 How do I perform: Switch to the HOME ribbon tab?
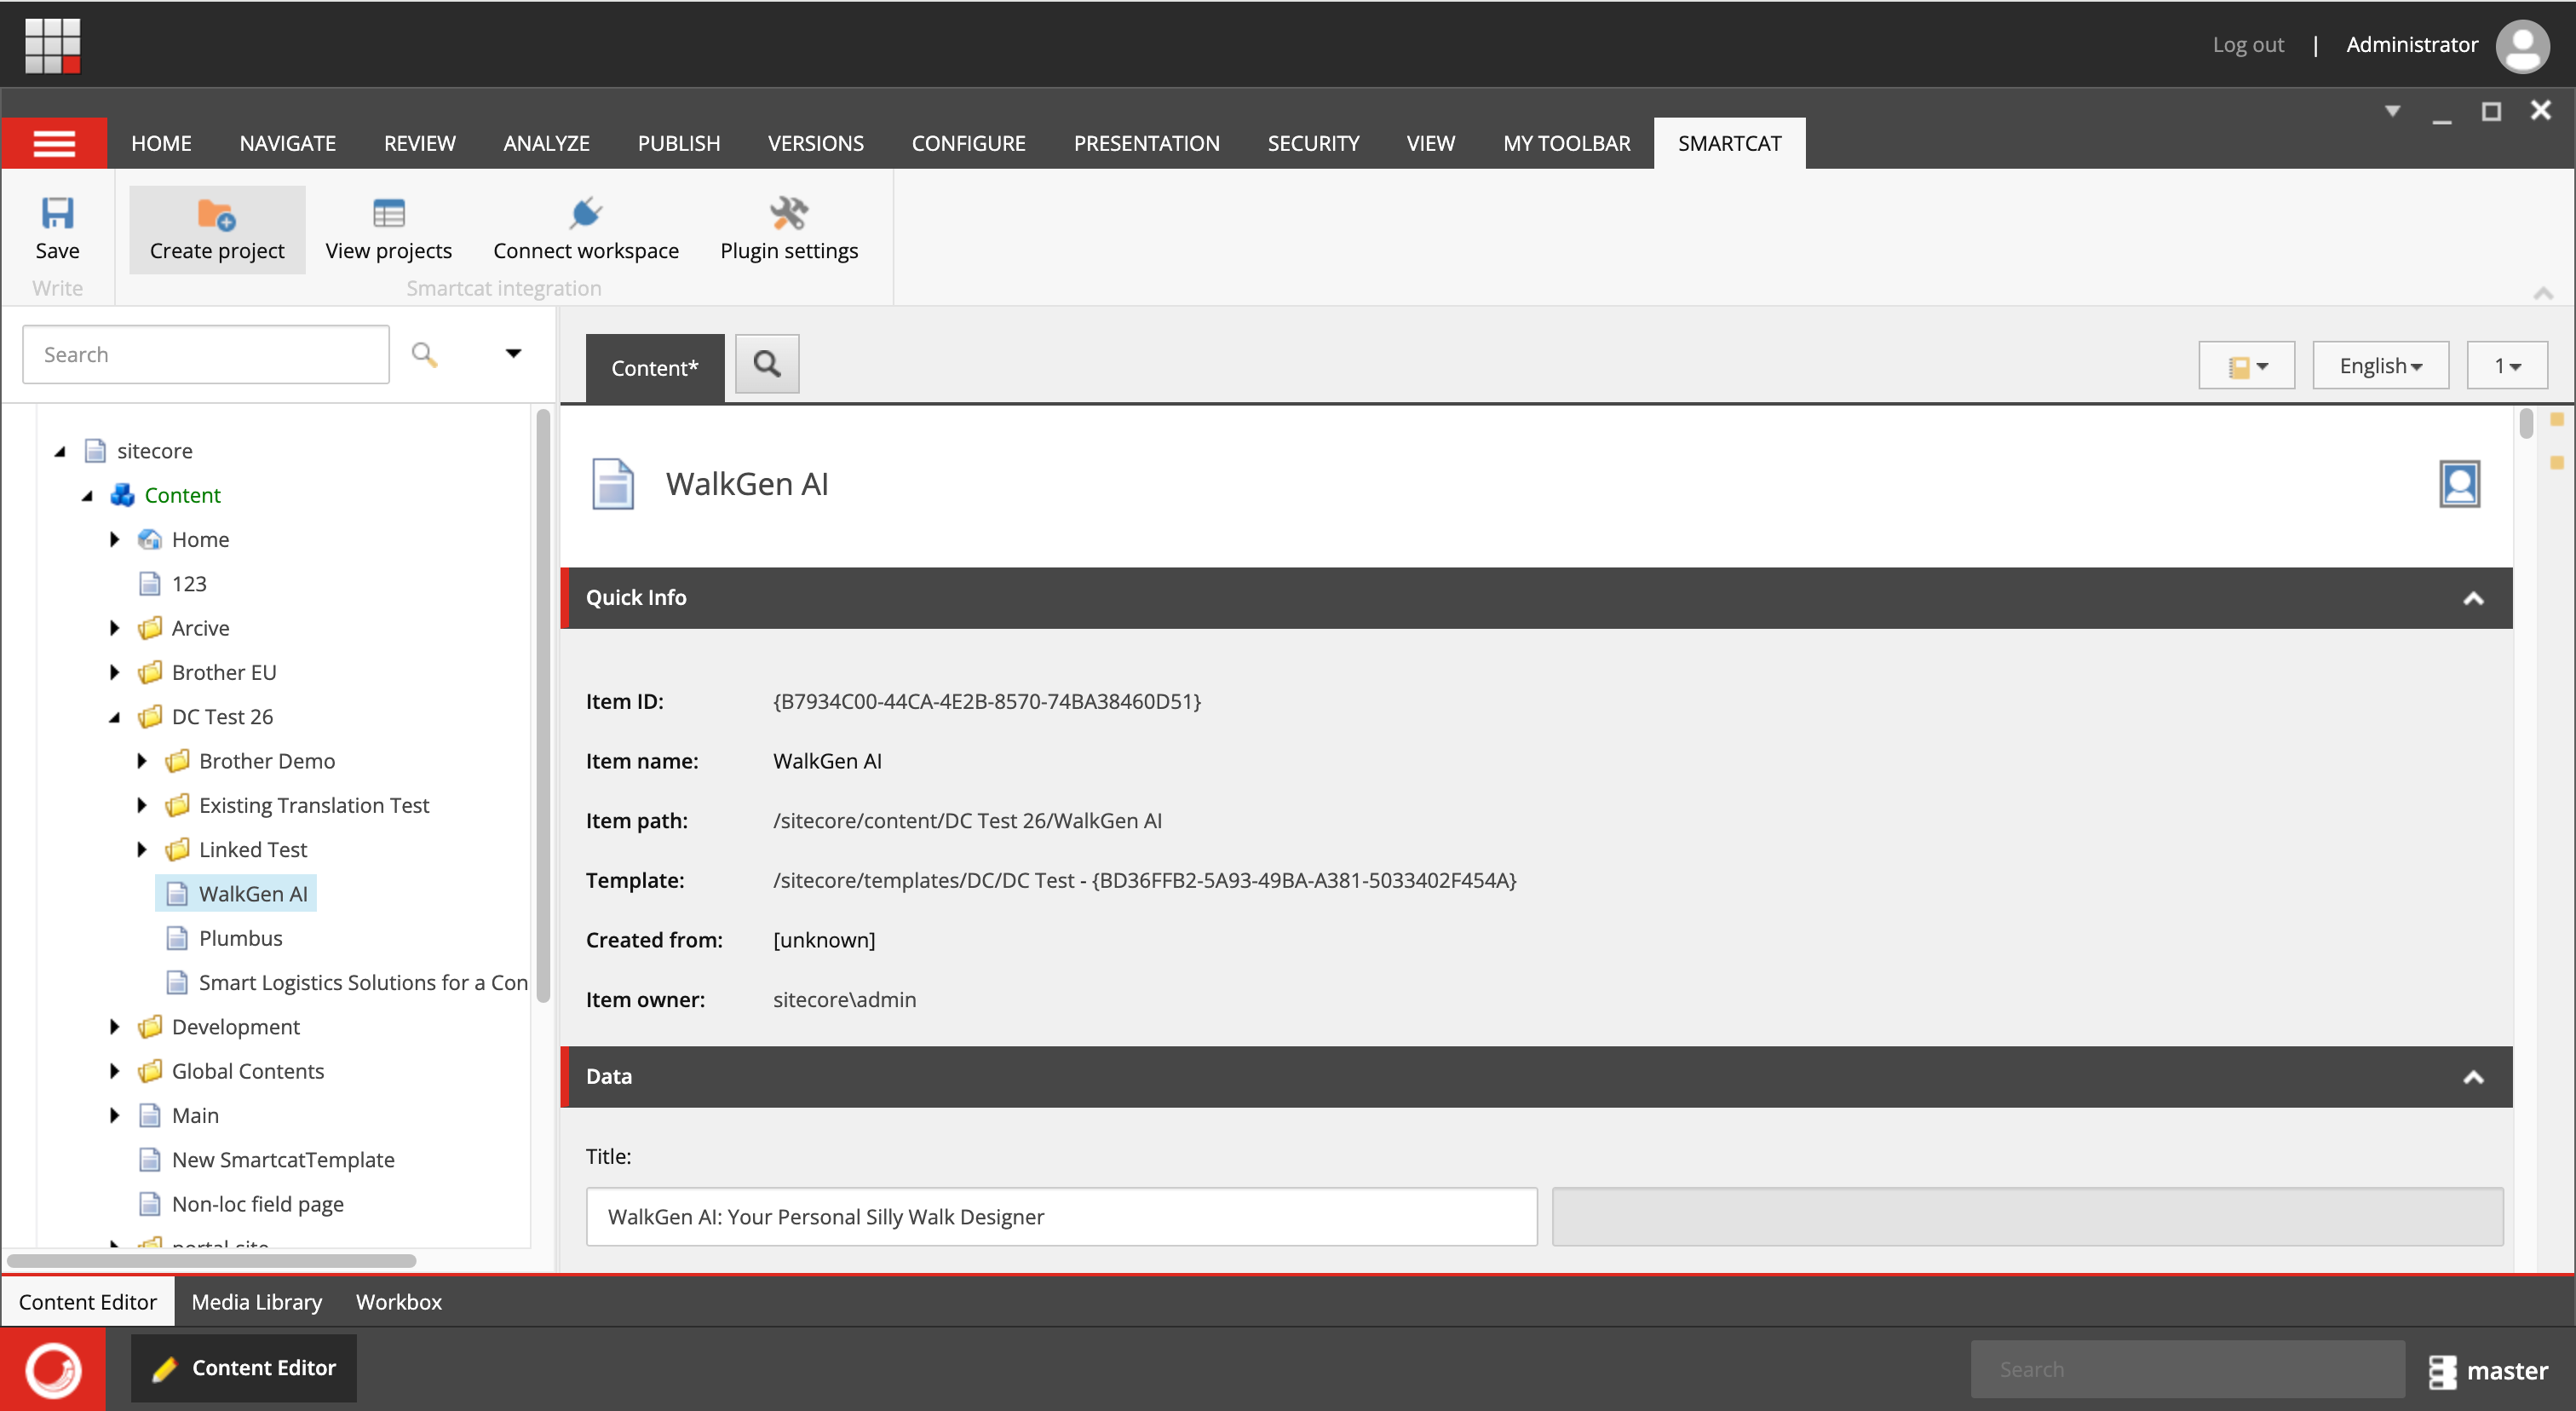[x=161, y=143]
